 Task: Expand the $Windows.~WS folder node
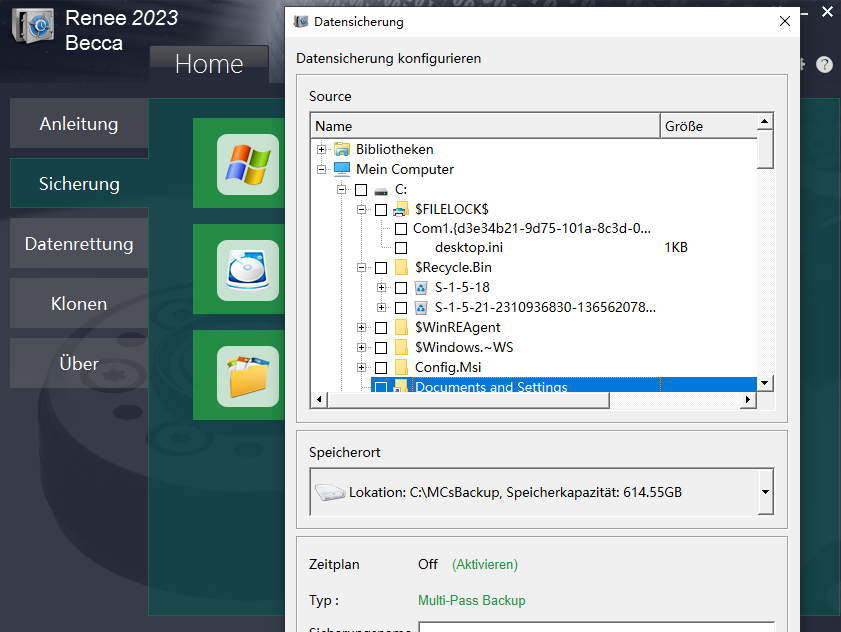(362, 347)
